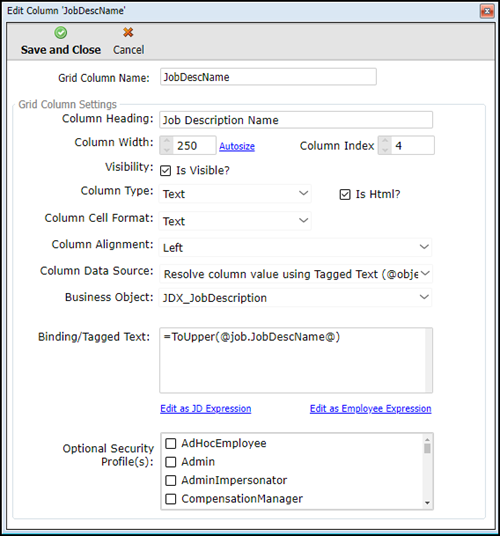Open the Edit as JD Expression link

(206, 408)
